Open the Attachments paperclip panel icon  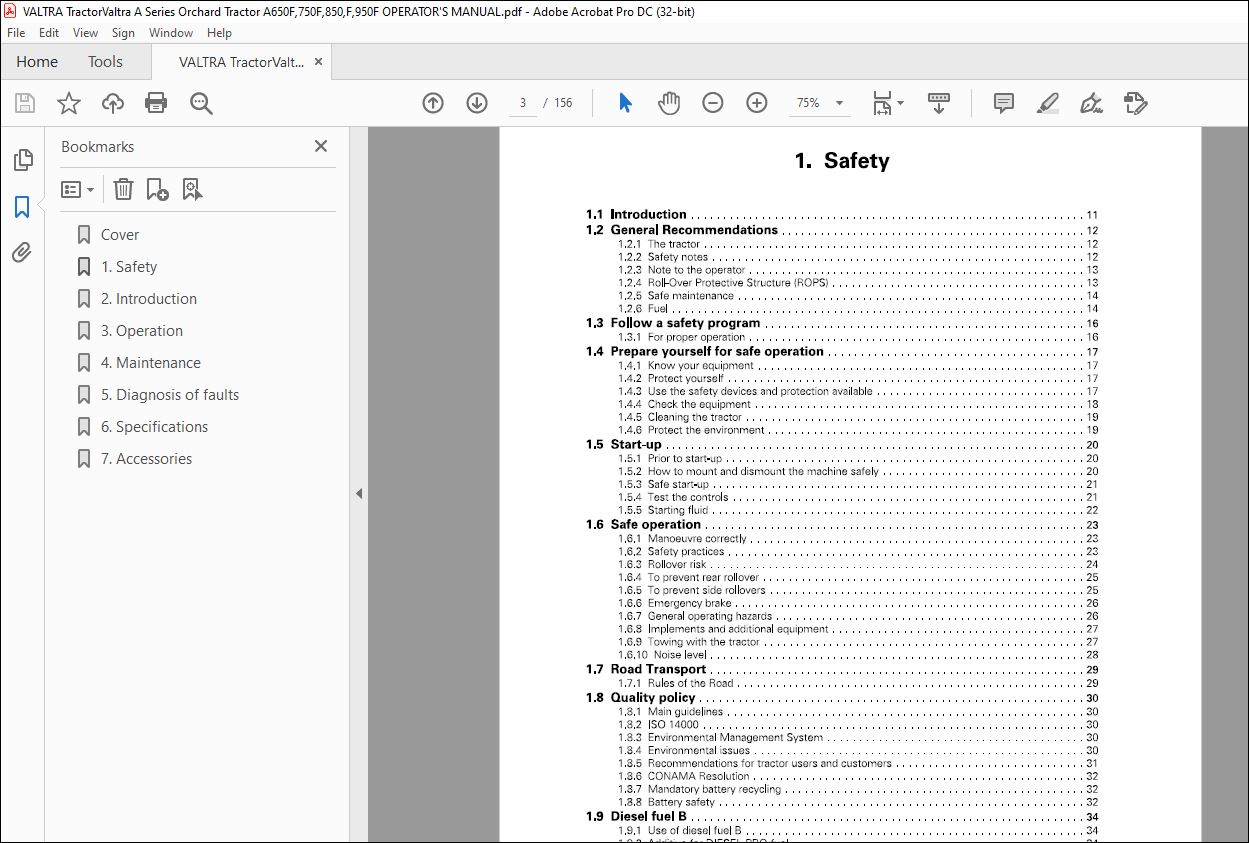tap(22, 253)
